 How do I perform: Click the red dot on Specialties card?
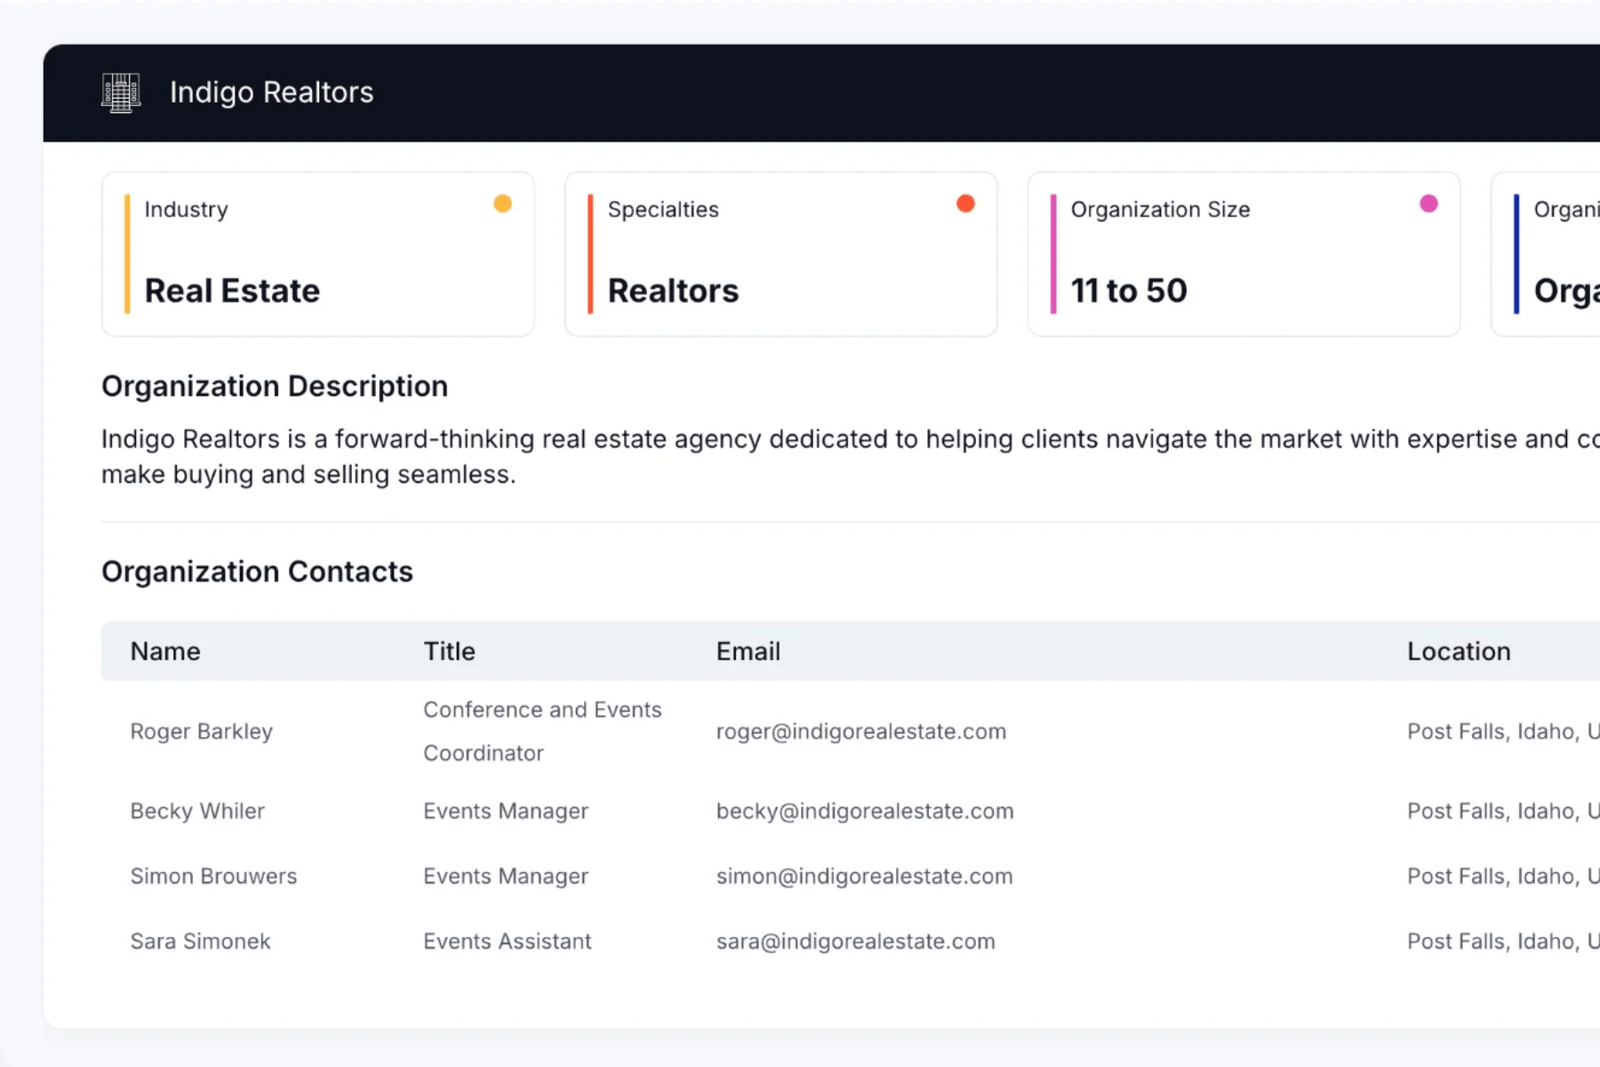[965, 204]
